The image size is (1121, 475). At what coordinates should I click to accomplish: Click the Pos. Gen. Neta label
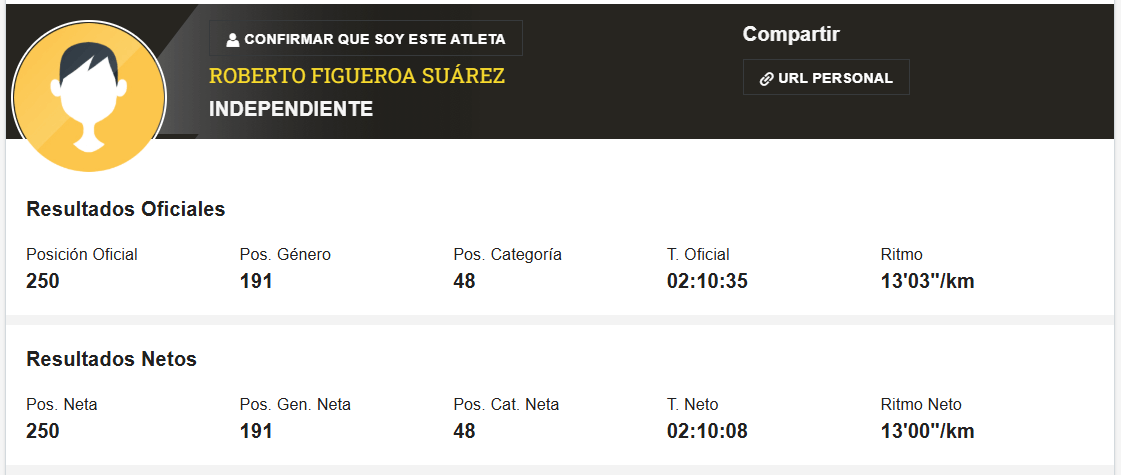(295, 405)
